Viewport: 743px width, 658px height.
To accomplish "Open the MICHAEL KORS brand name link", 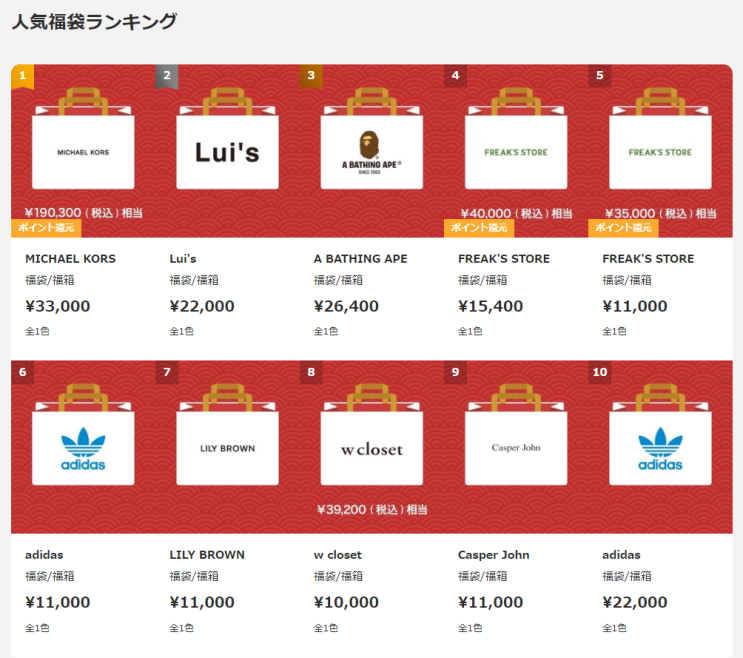I will [x=70, y=259].
